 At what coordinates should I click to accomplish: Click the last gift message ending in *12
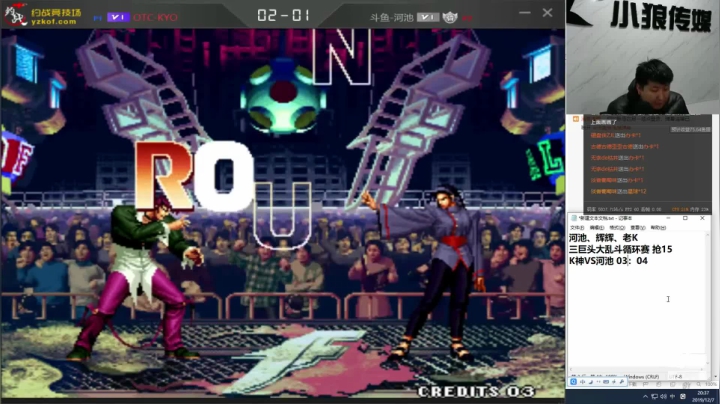618,191
